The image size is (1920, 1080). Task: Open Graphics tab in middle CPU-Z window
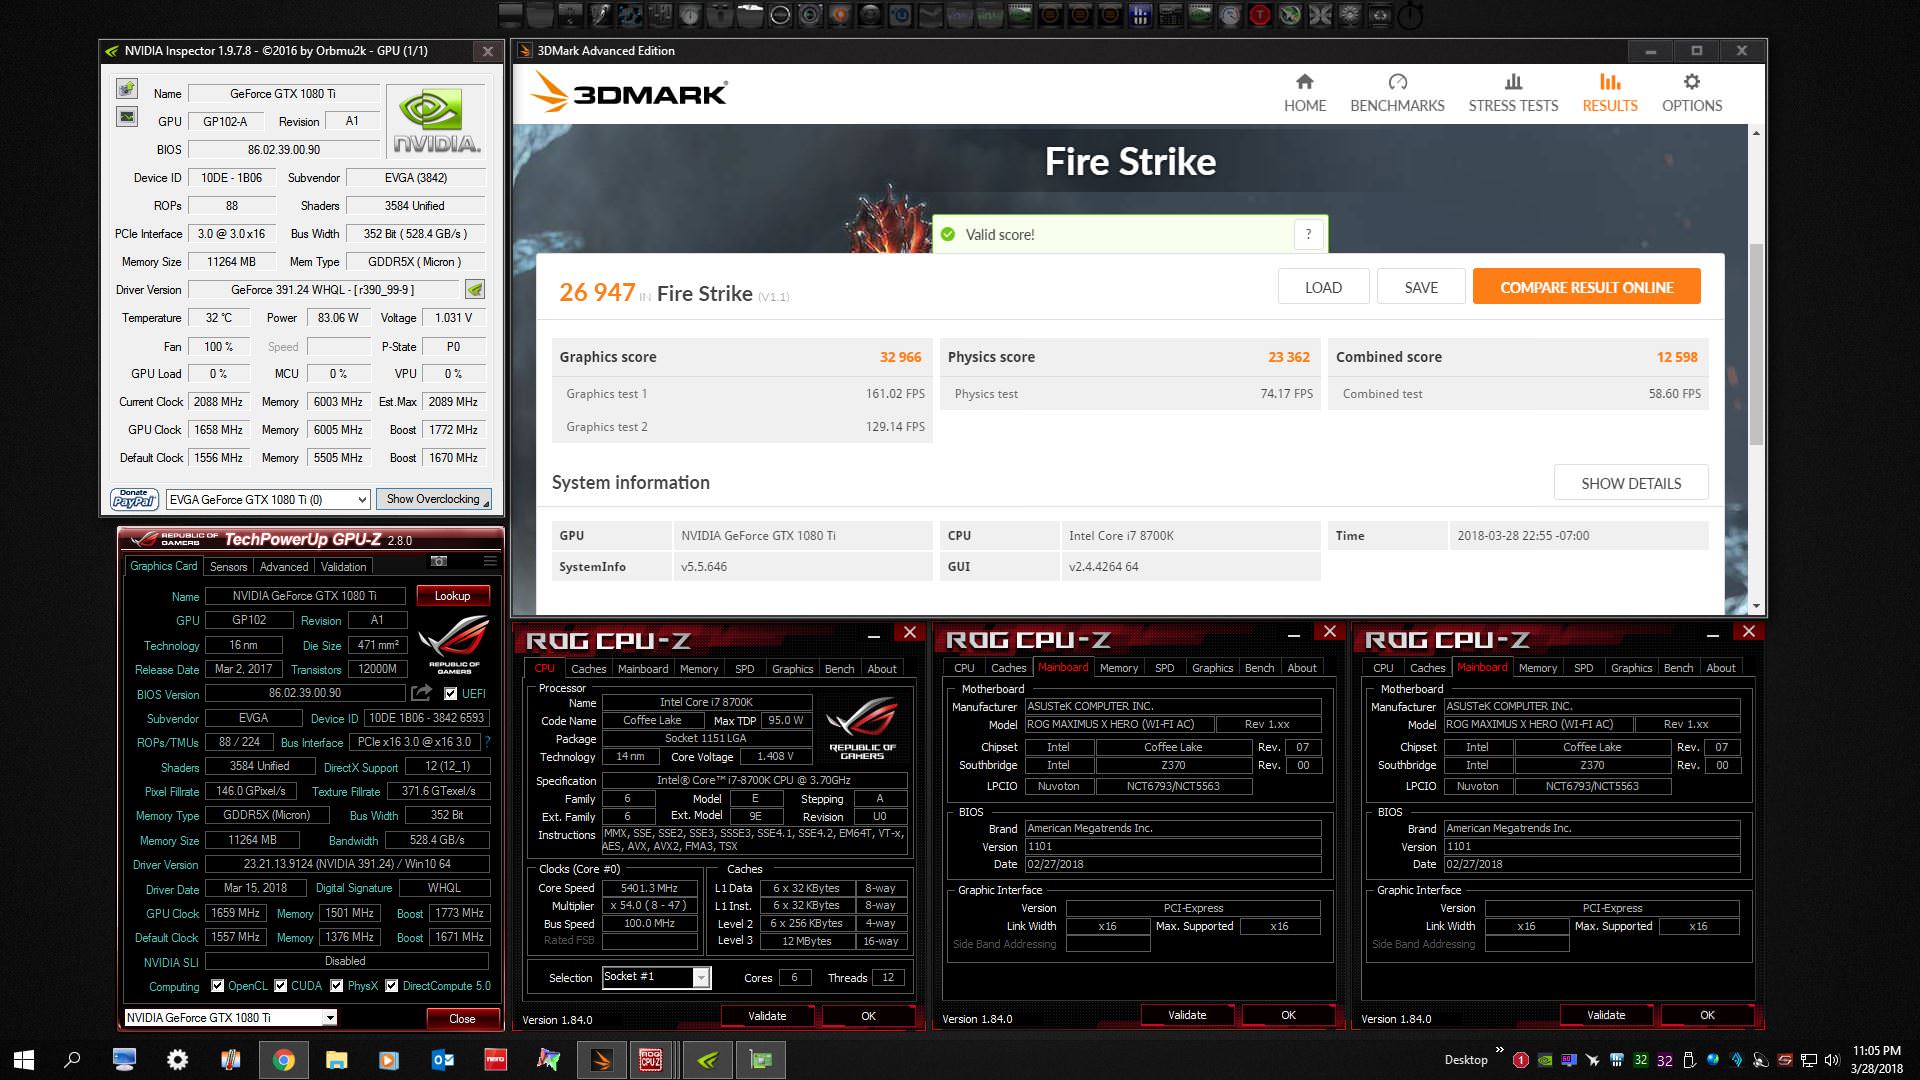[x=1212, y=667]
